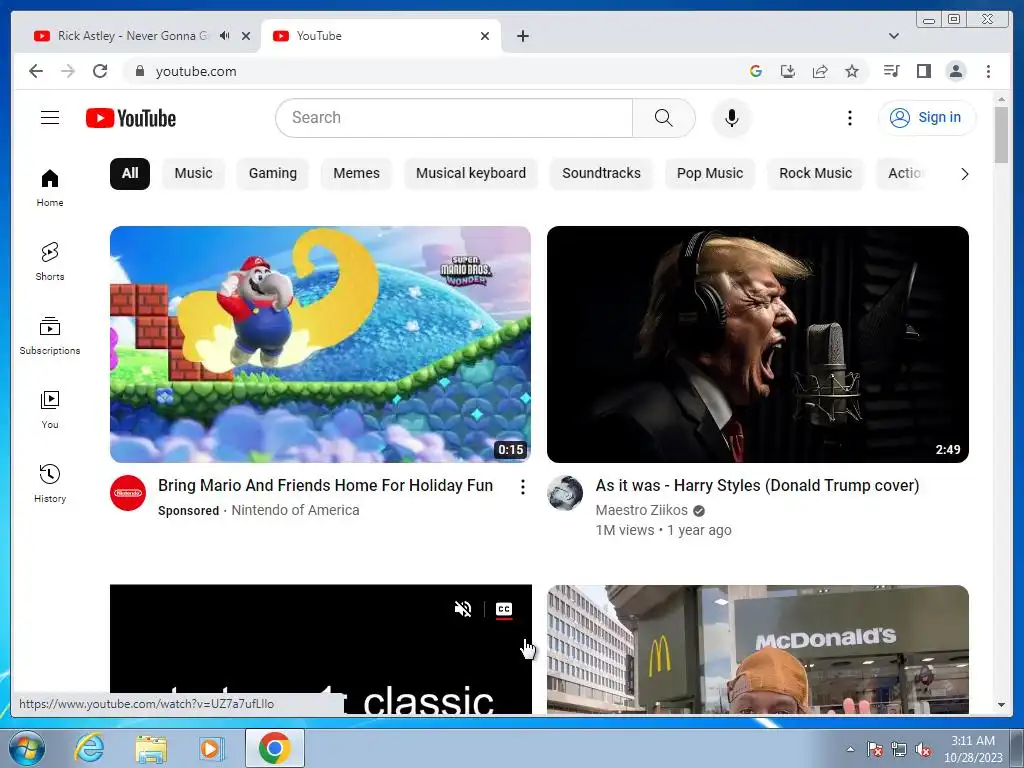Open Windows Explorer folder from taskbar

[151, 748]
